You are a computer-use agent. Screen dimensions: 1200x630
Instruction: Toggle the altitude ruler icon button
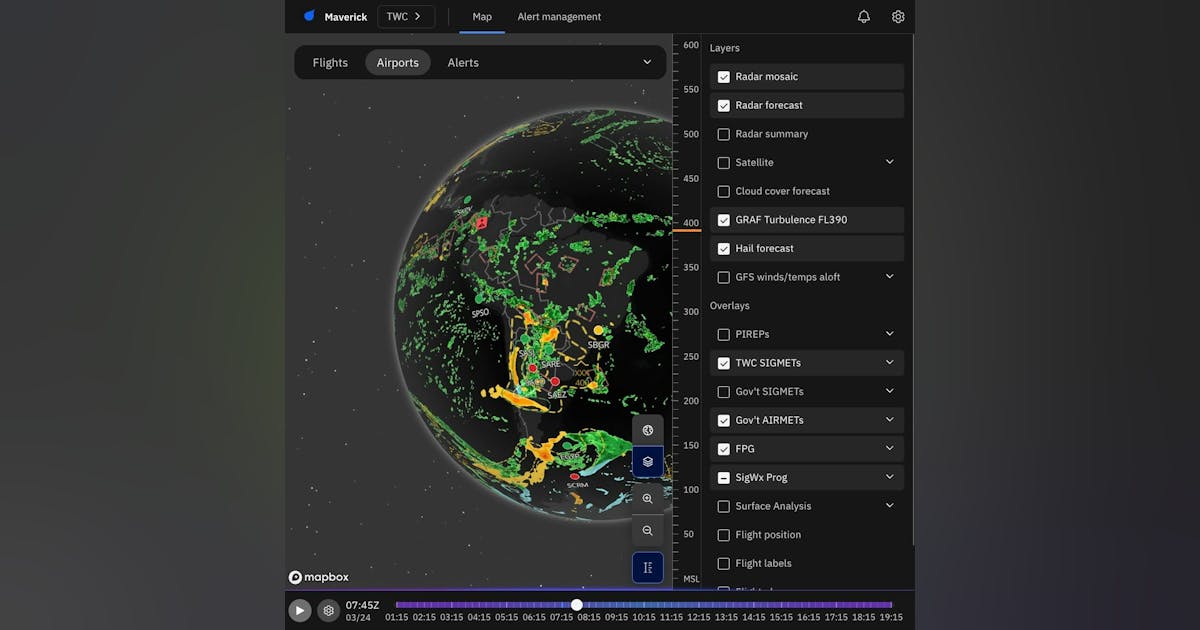[647, 567]
